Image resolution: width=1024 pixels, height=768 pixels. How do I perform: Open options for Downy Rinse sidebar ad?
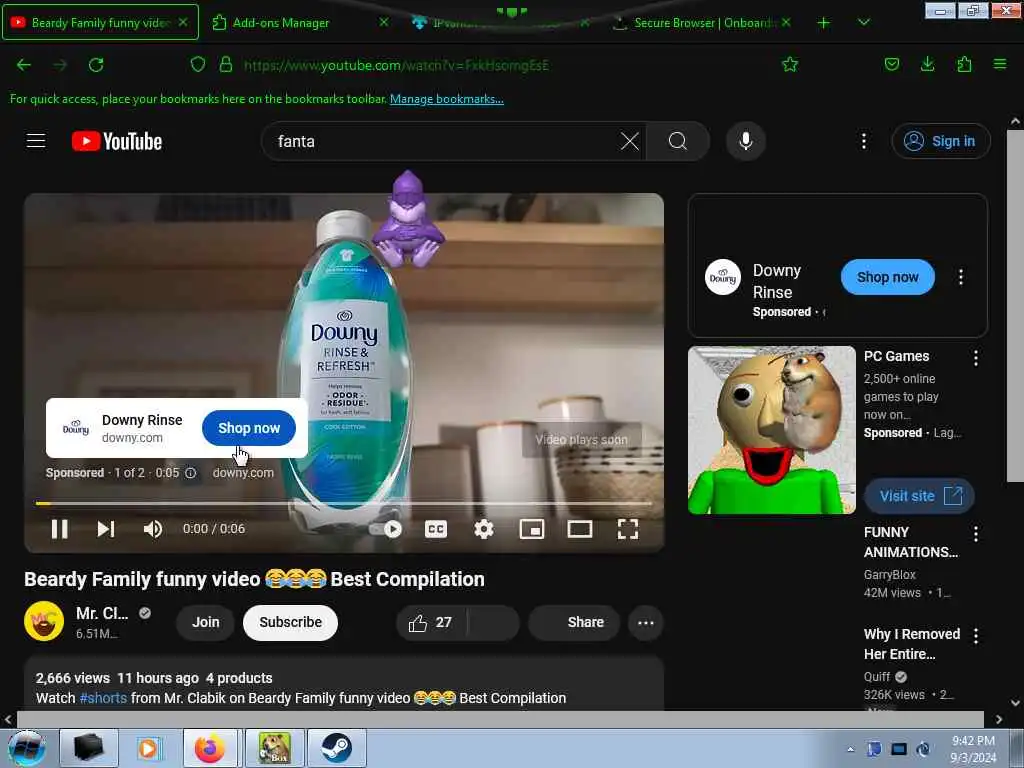click(x=961, y=277)
